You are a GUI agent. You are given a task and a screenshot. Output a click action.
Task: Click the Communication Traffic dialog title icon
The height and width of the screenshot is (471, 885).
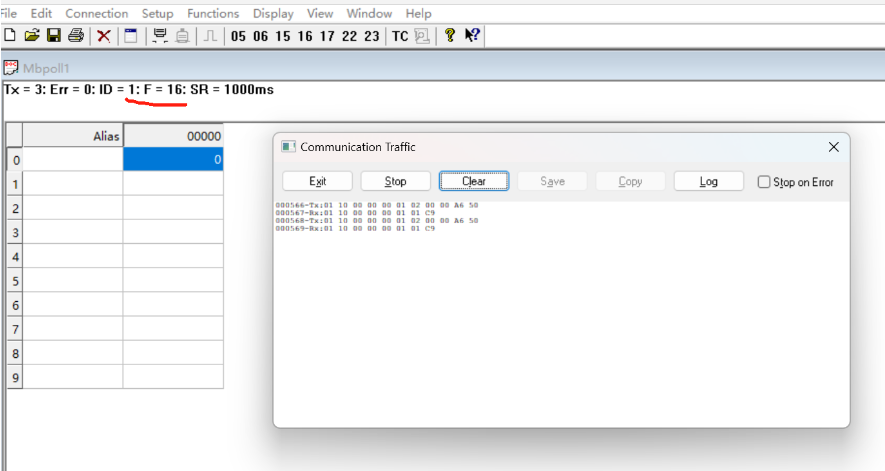[288, 147]
